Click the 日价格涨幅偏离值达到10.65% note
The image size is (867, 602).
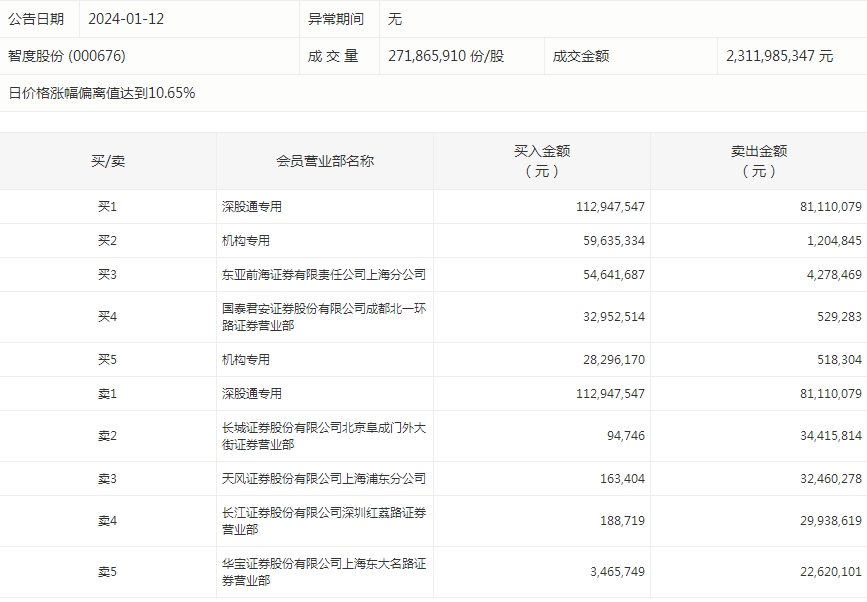pos(102,93)
